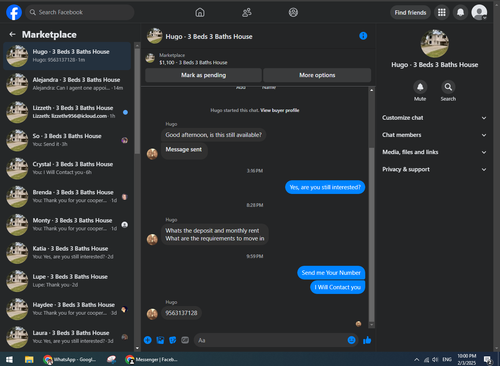Click ENG language indicator in tray

click(x=447, y=359)
